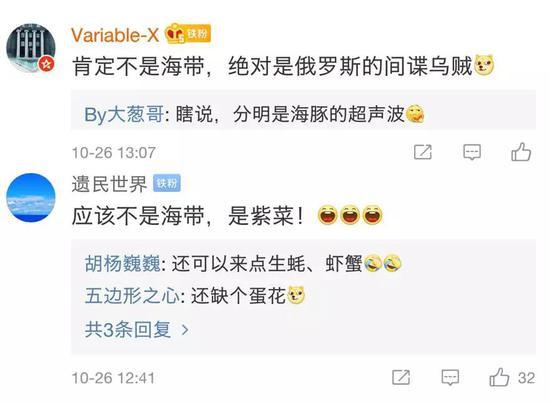Expand replies with 共3条回复 arrow

(137, 330)
